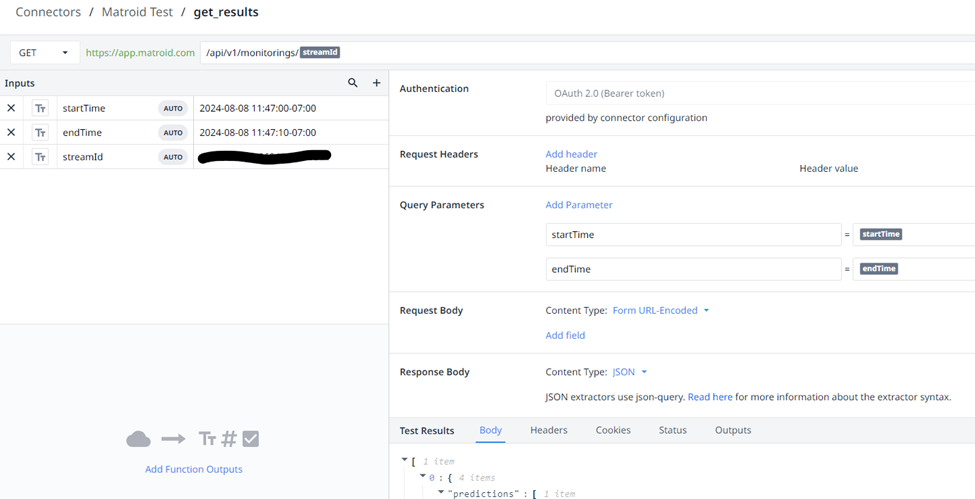Remove the startTime input with X icon
Viewport: 975px width, 499px height.
click(x=12, y=108)
